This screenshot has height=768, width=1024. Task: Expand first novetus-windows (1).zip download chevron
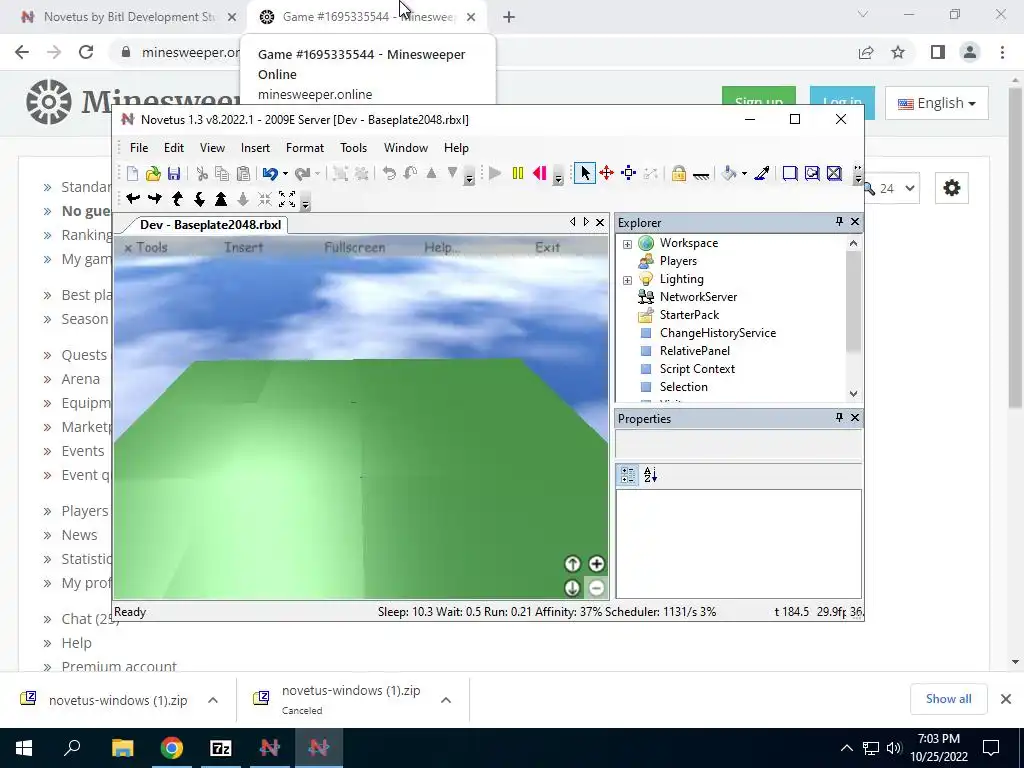tap(213, 700)
